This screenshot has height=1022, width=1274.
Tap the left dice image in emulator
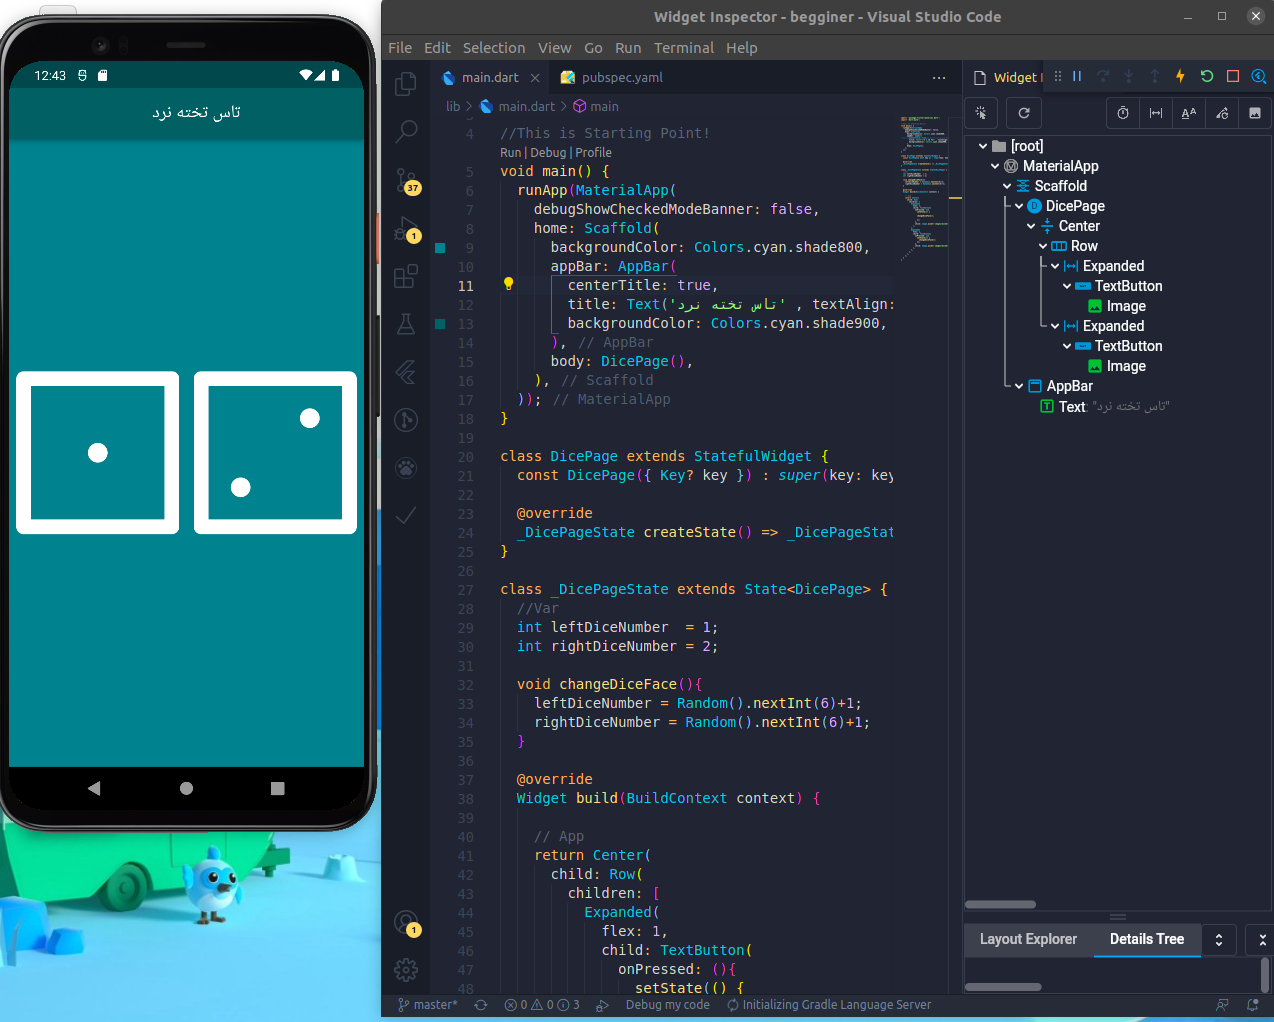coord(98,453)
